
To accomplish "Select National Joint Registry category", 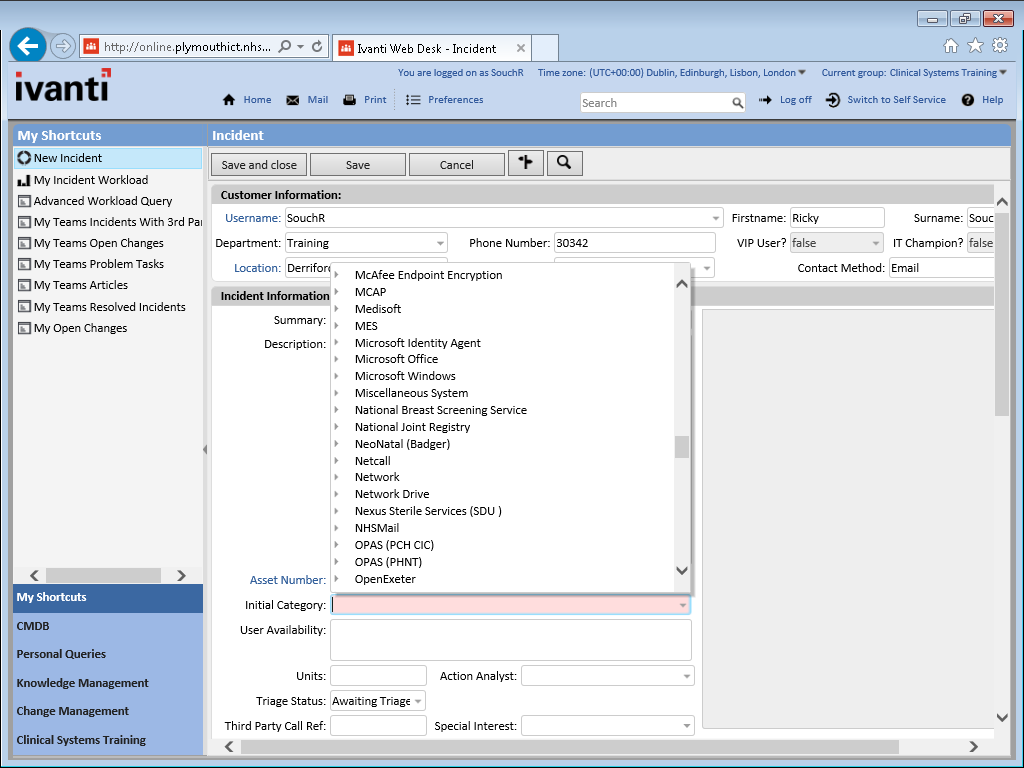I will (x=412, y=427).
